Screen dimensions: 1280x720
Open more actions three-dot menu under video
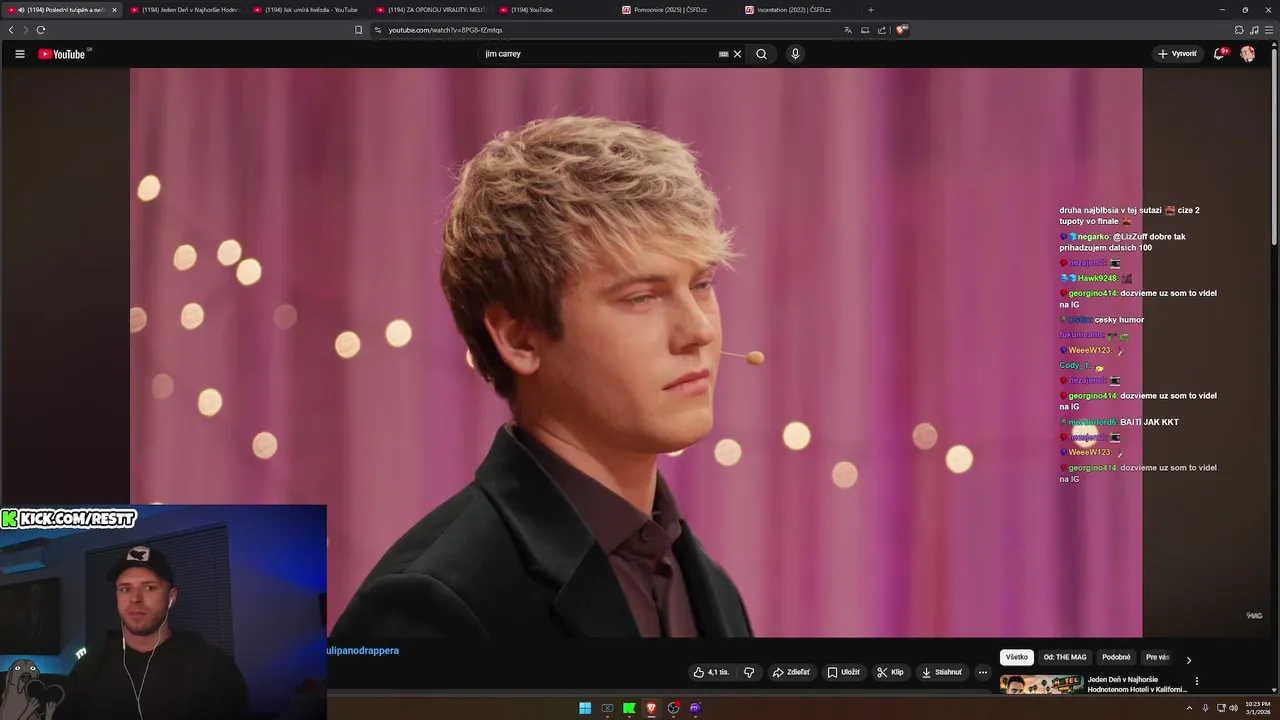[x=983, y=672]
